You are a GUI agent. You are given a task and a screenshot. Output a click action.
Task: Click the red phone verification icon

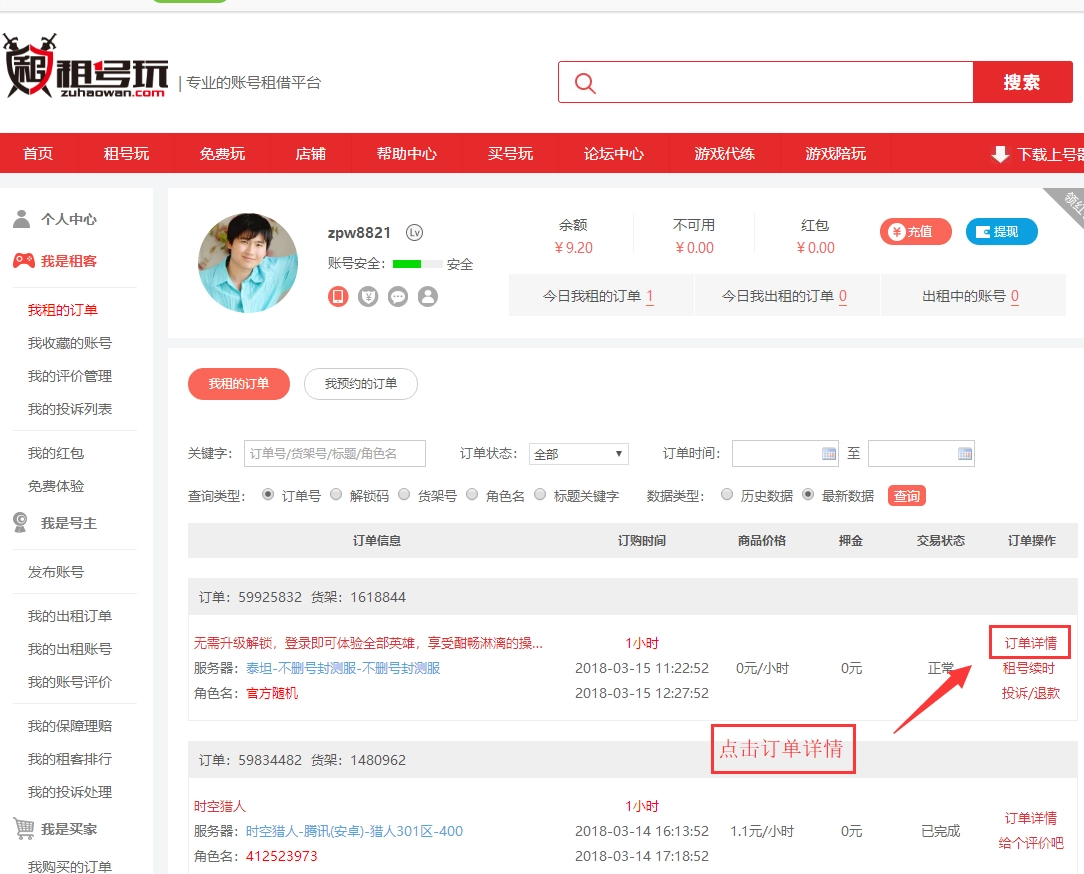[x=338, y=296]
